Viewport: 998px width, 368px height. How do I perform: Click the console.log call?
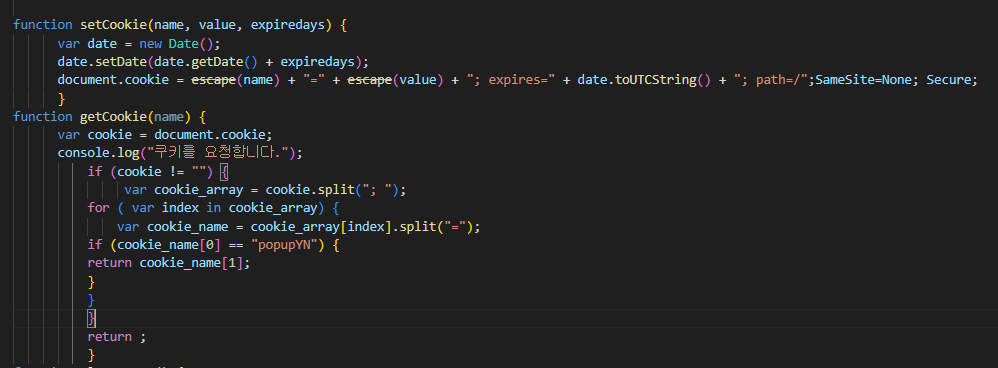98,153
